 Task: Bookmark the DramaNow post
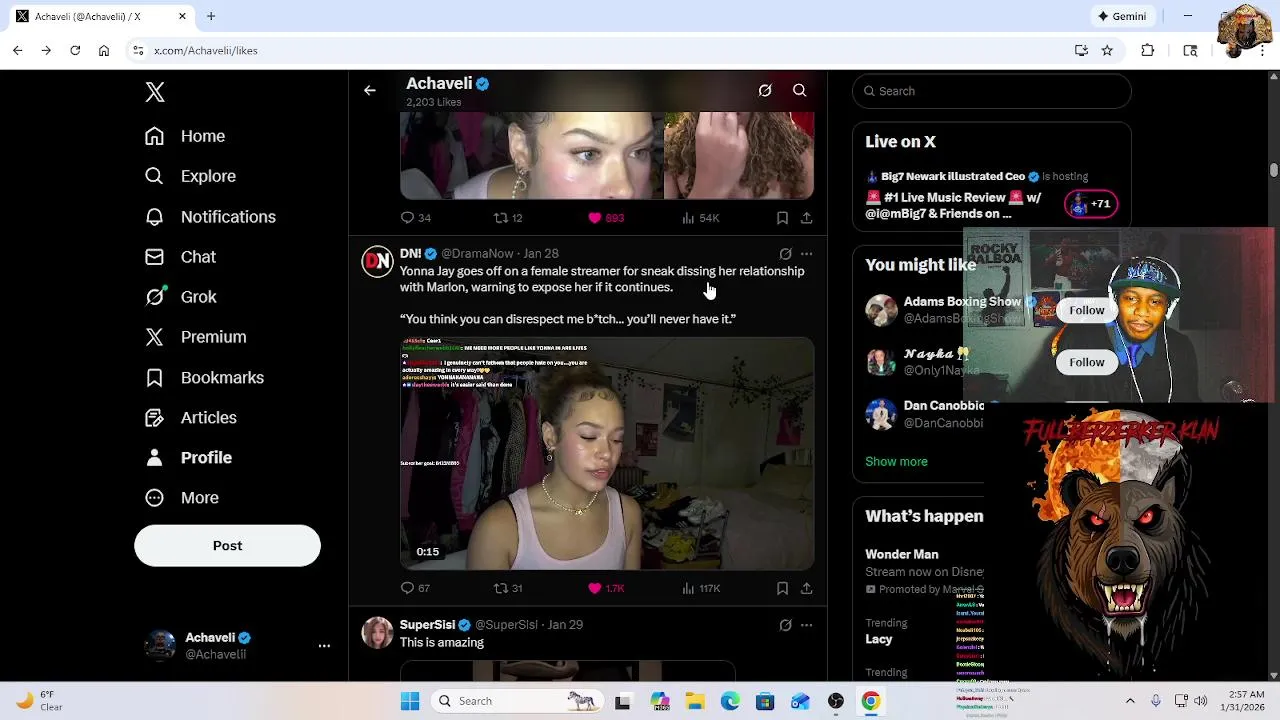click(782, 588)
